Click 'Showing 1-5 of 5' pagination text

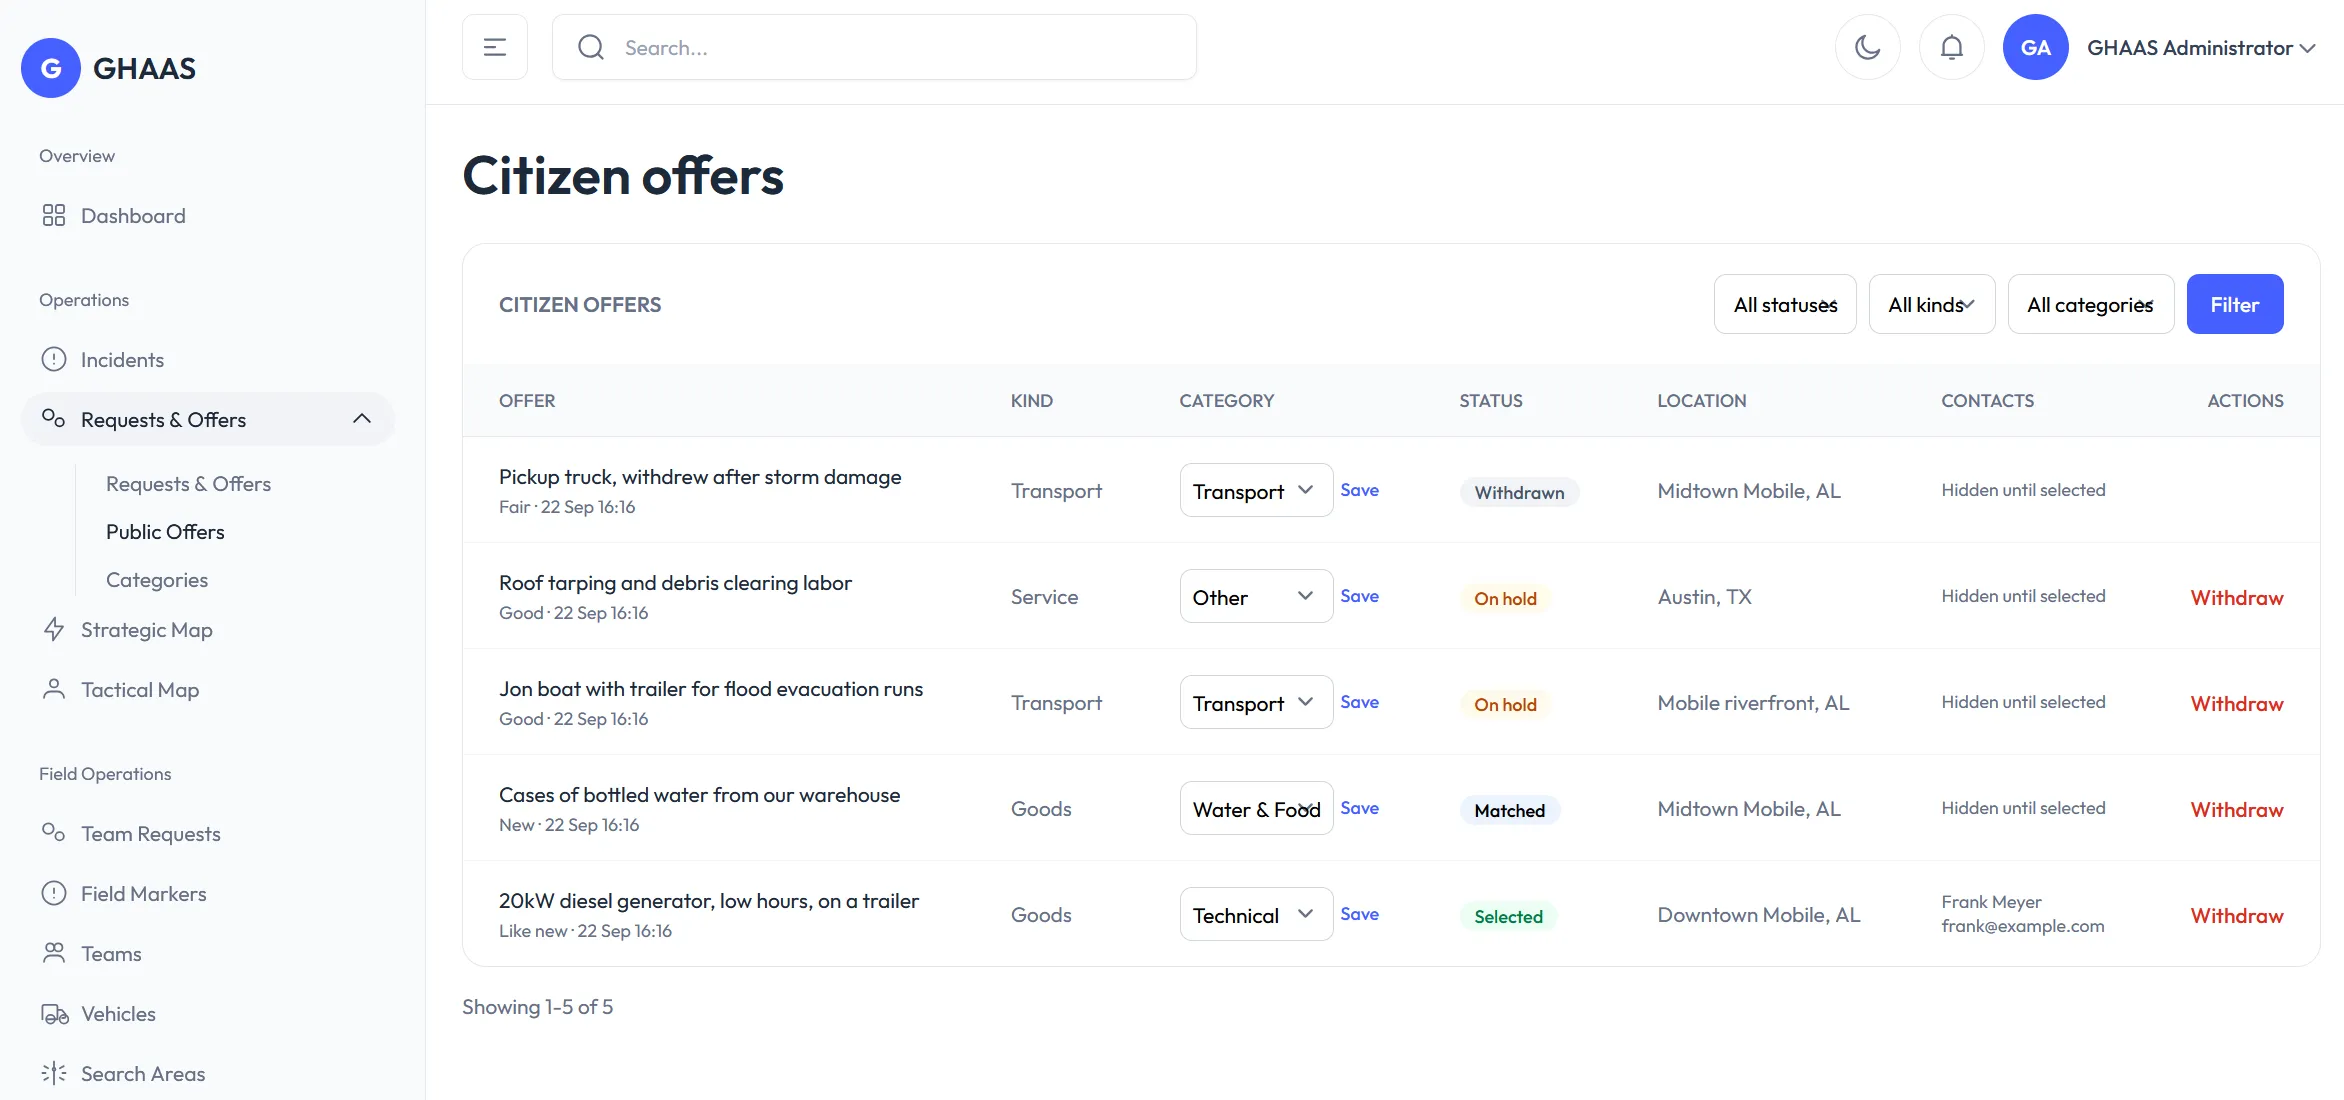pyautogui.click(x=537, y=1007)
